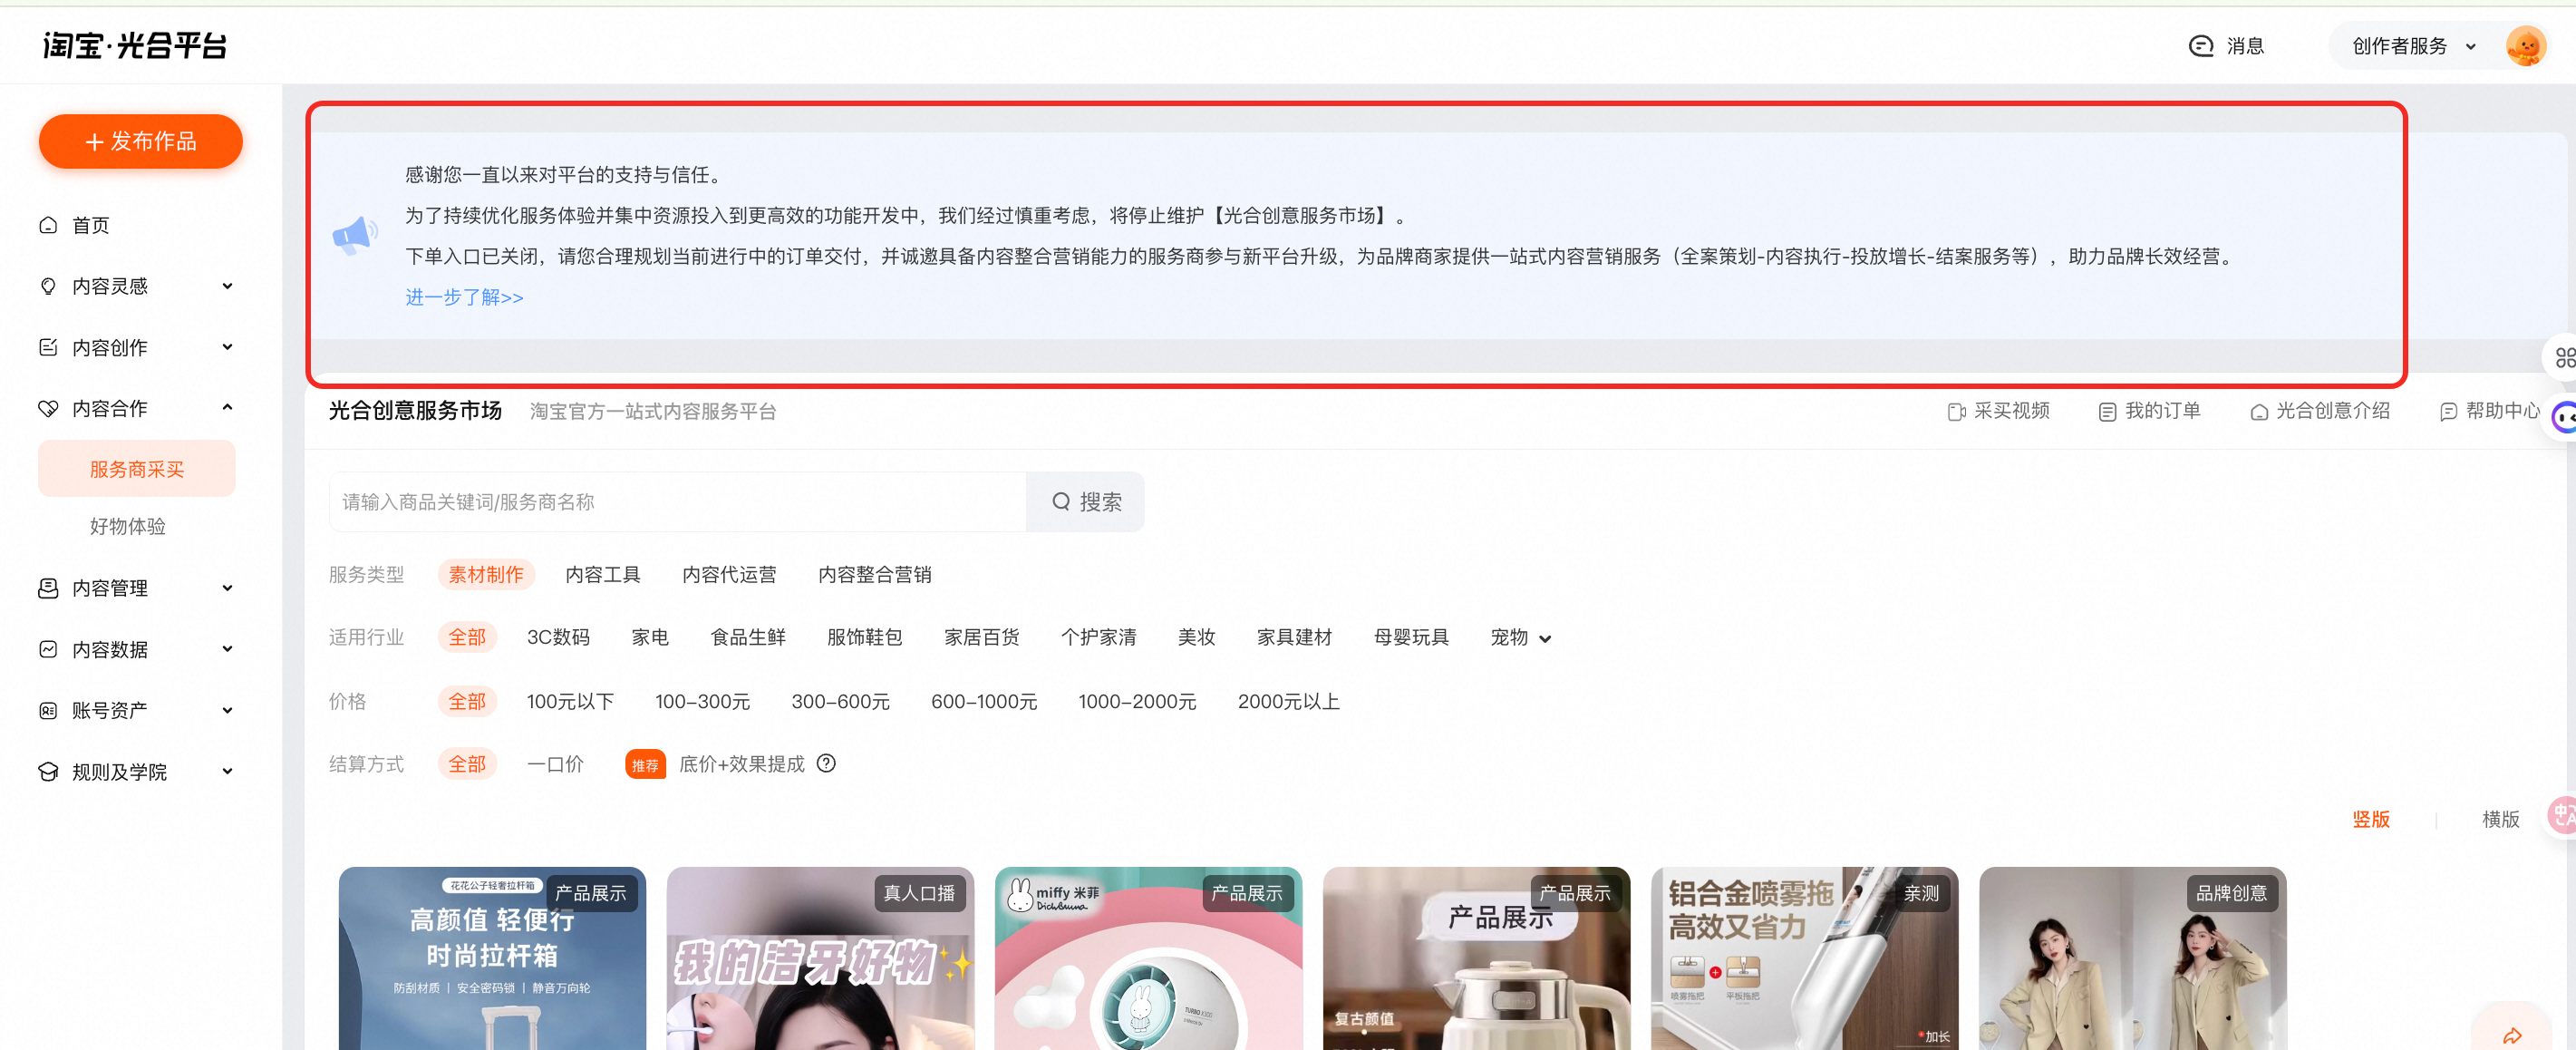Image resolution: width=2576 pixels, height=1050 pixels.
Task: Expand more industries arrow after 宠物
Action: [x=1545, y=639]
